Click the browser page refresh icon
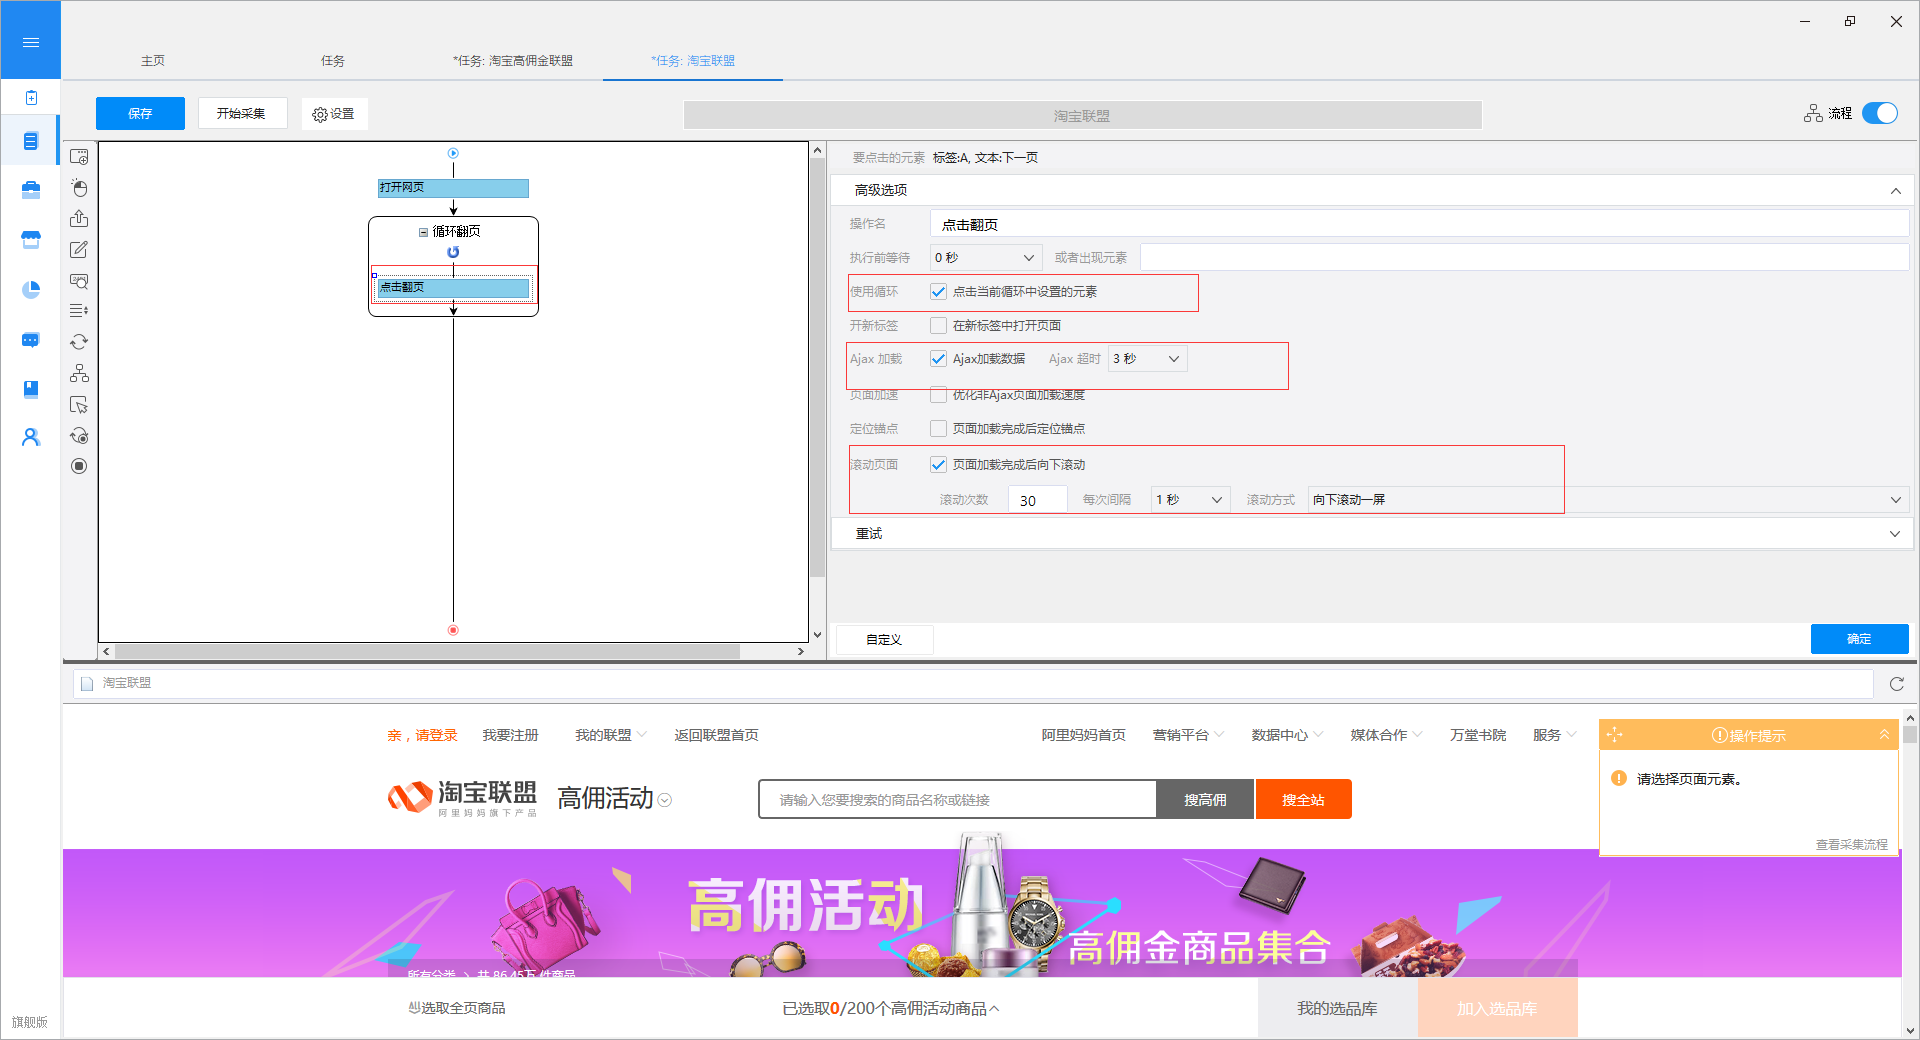The image size is (1920, 1040). (x=1896, y=684)
